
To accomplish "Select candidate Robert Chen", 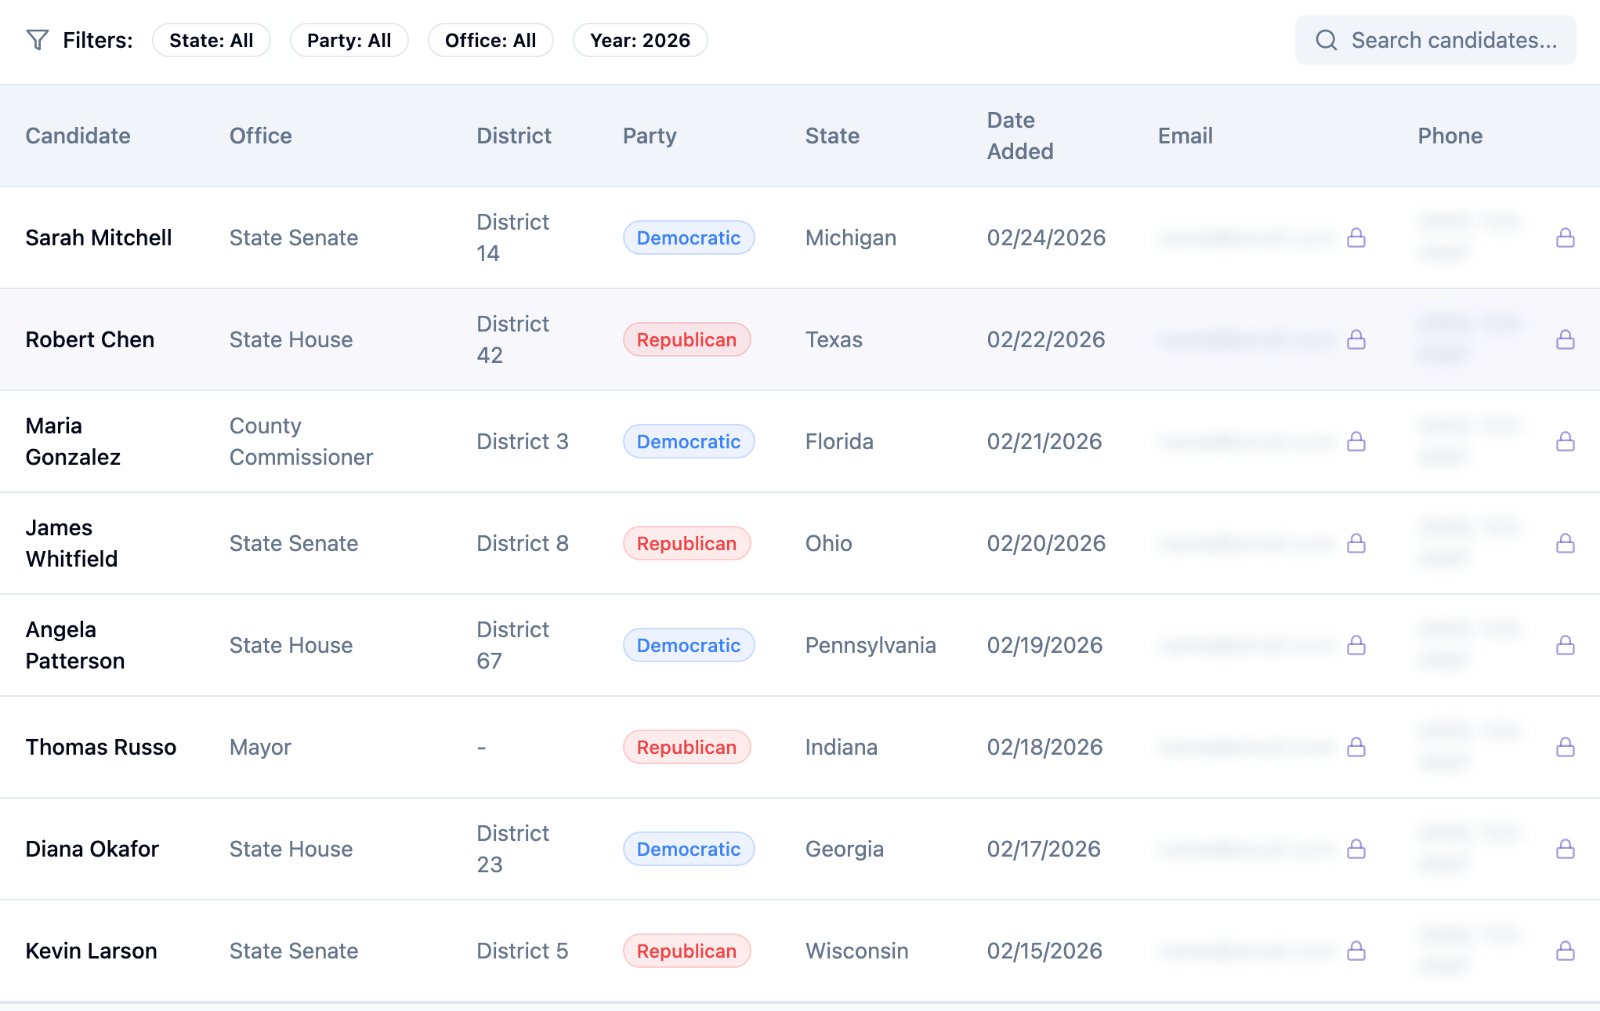I will (x=90, y=340).
